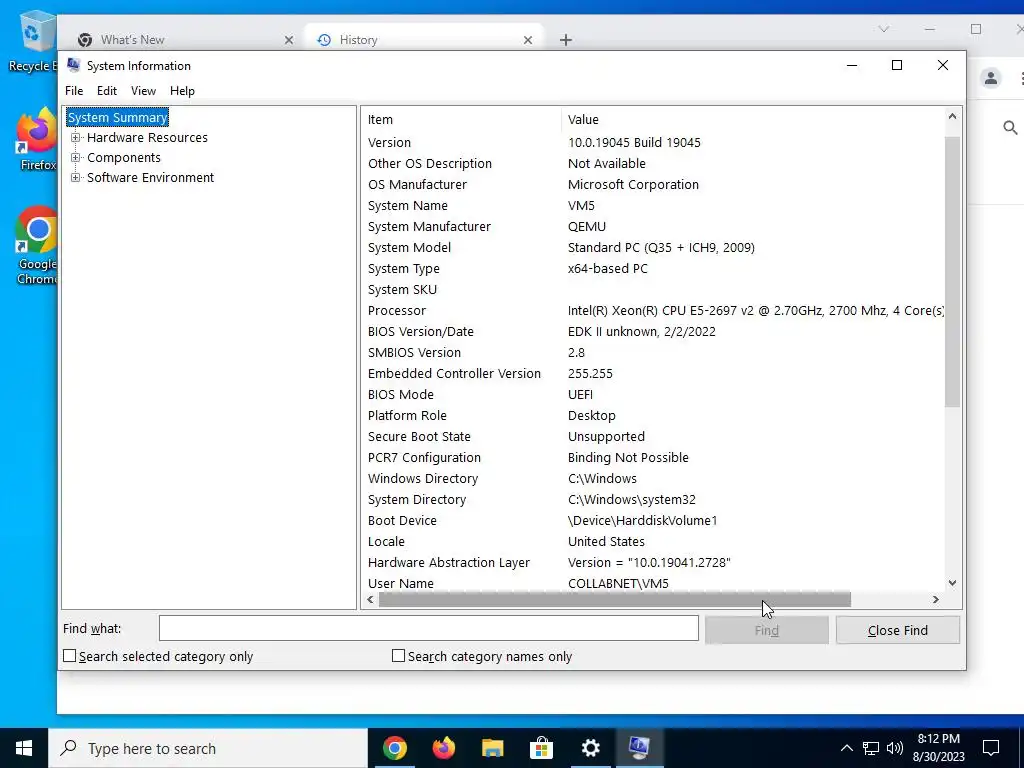Open Microsoft Store from the taskbar

coord(541,748)
